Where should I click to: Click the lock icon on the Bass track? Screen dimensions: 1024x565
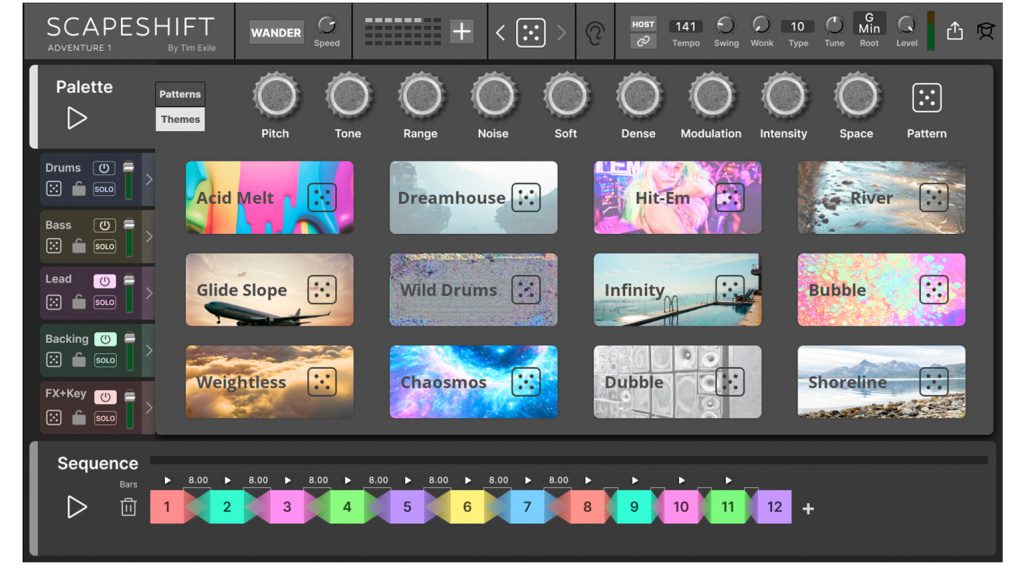[x=79, y=246]
